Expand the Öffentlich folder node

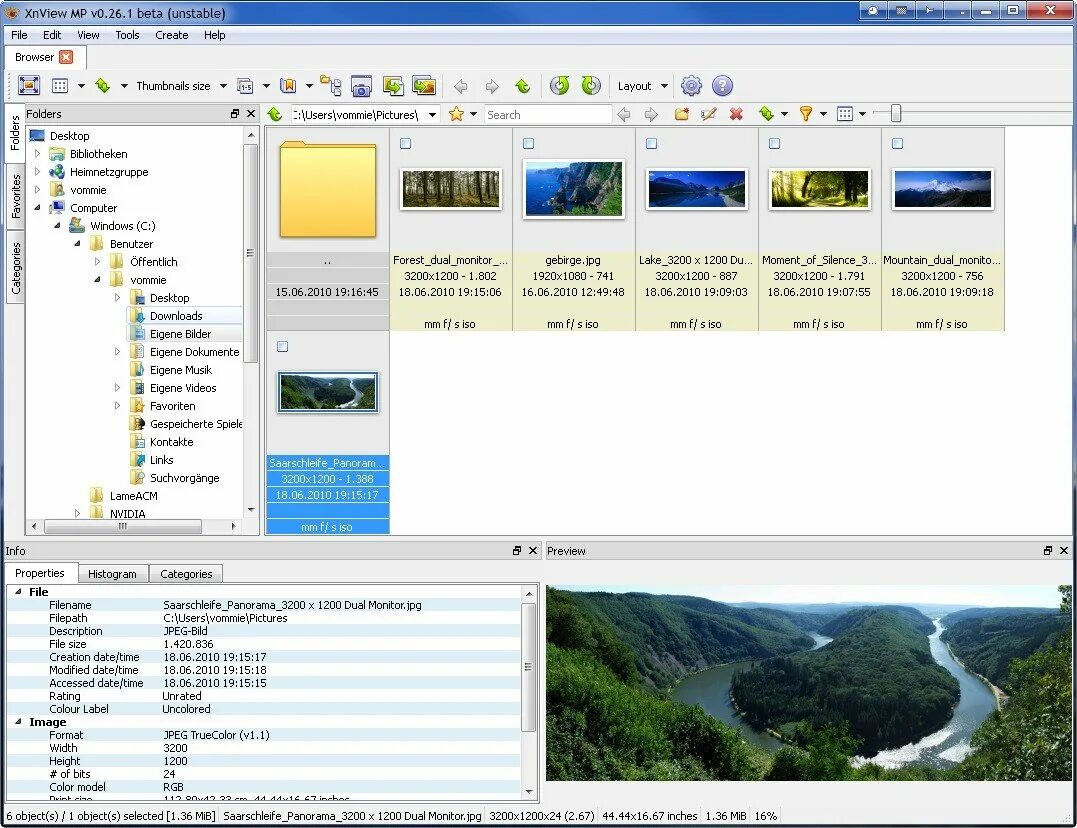coord(98,262)
